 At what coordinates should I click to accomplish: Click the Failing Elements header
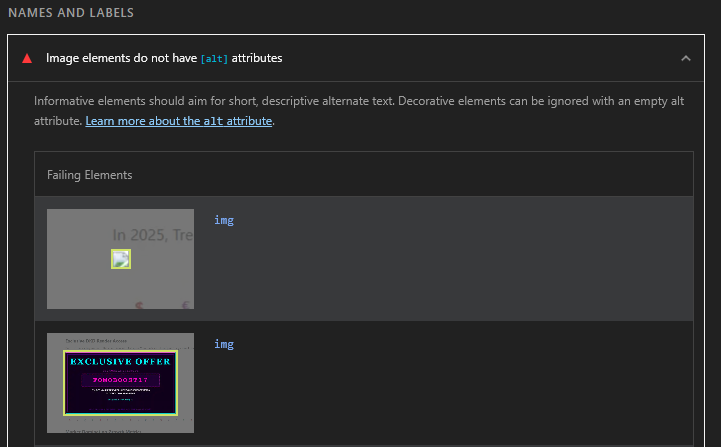tap(90, 175)
